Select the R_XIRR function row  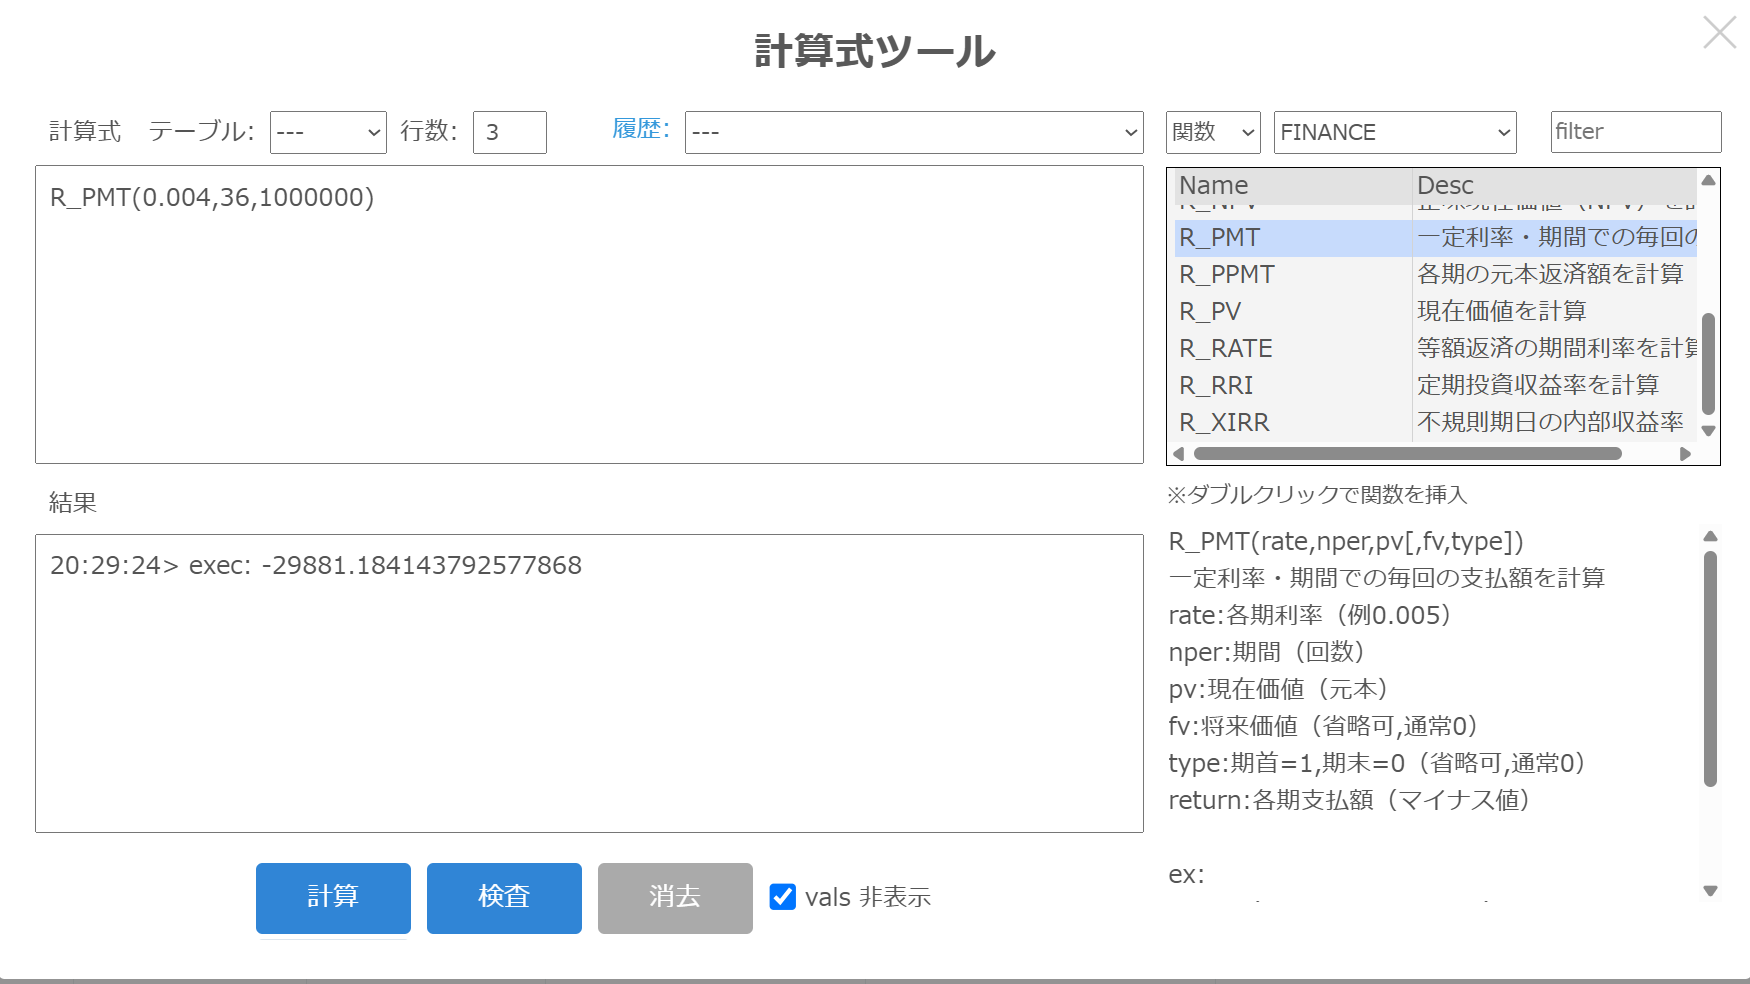click(x=1436, y=423)
